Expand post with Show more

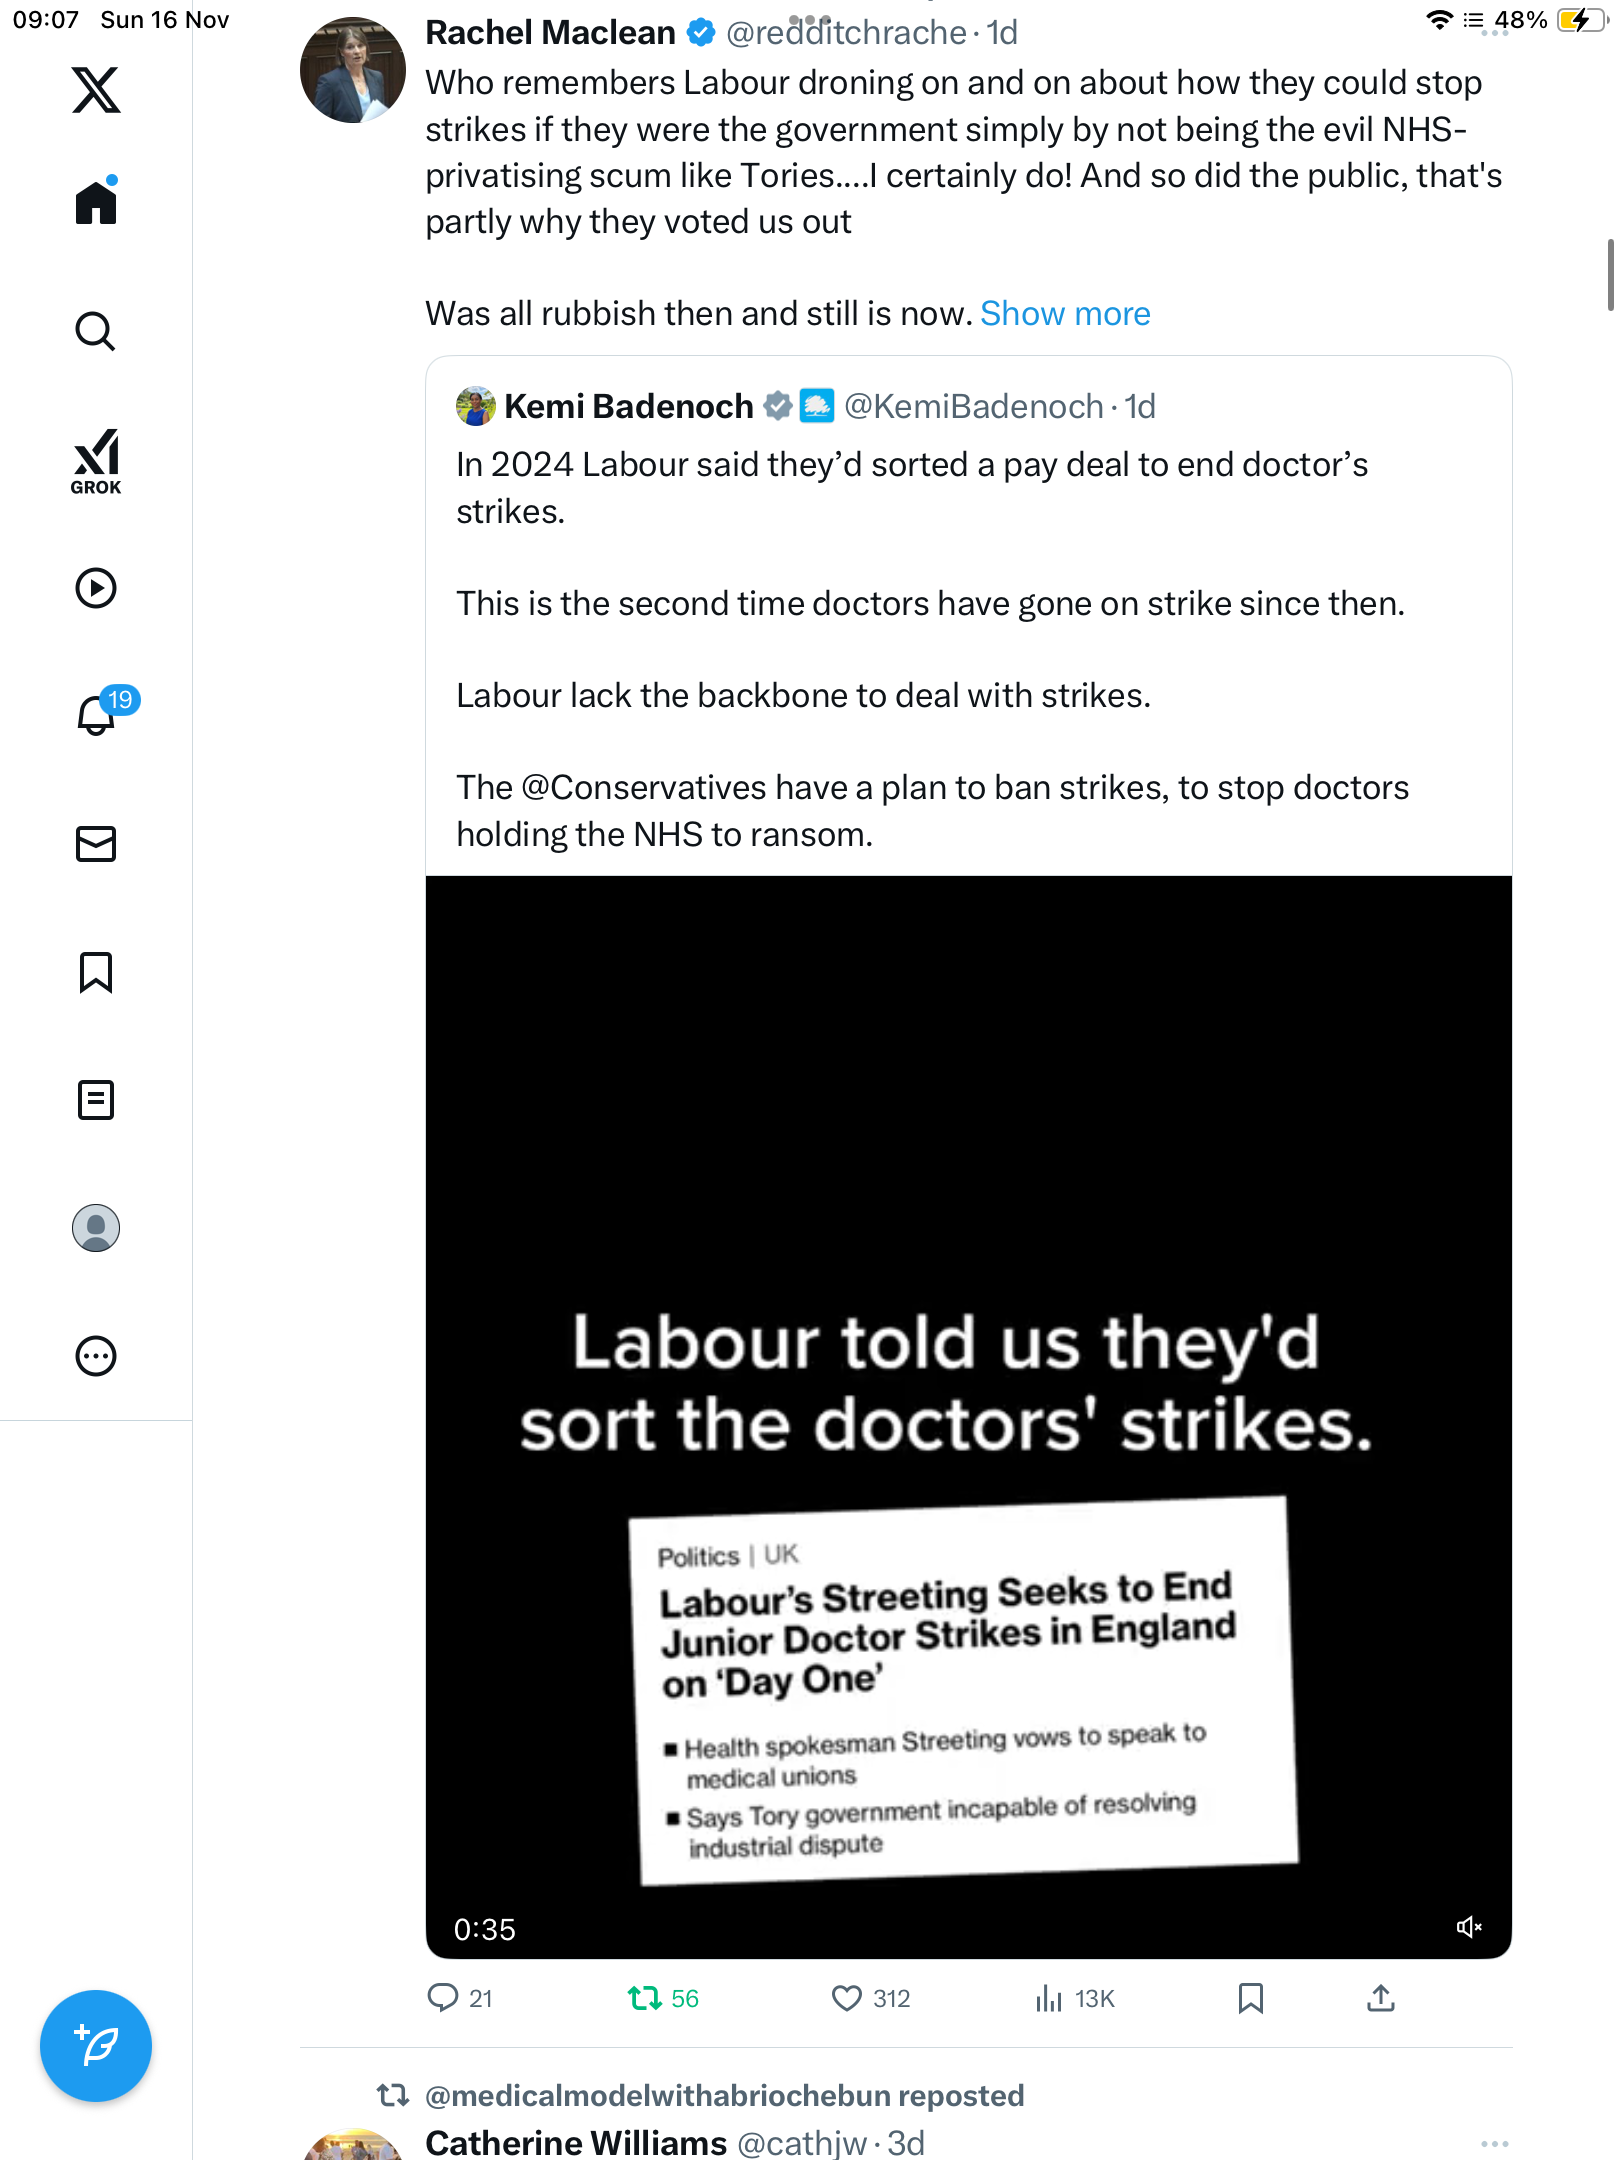(1065, 314)
